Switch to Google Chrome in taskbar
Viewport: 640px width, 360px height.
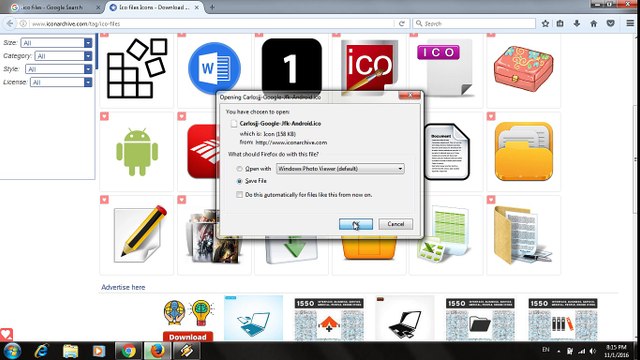click(128, 351)
